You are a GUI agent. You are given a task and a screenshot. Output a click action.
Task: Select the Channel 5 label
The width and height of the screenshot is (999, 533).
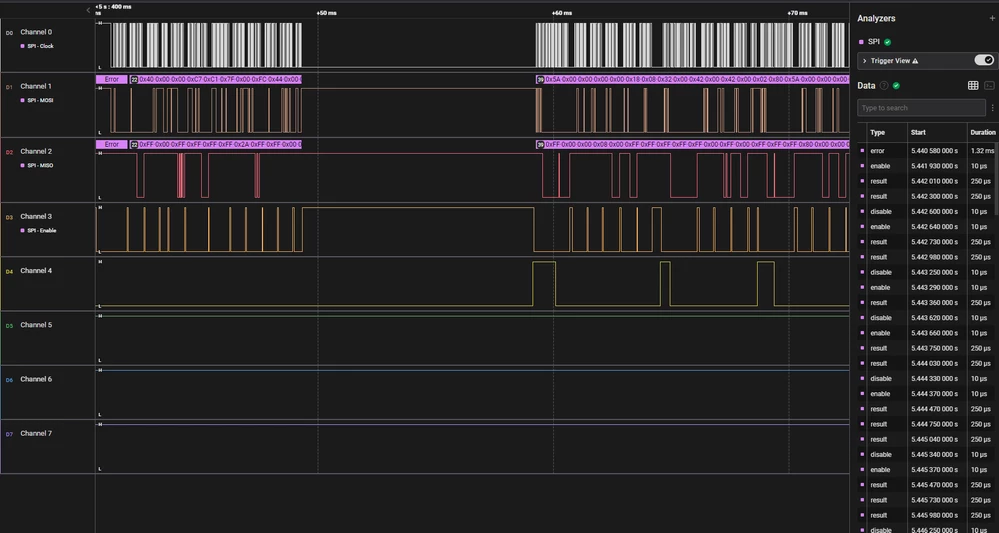[x=36, y=325]
